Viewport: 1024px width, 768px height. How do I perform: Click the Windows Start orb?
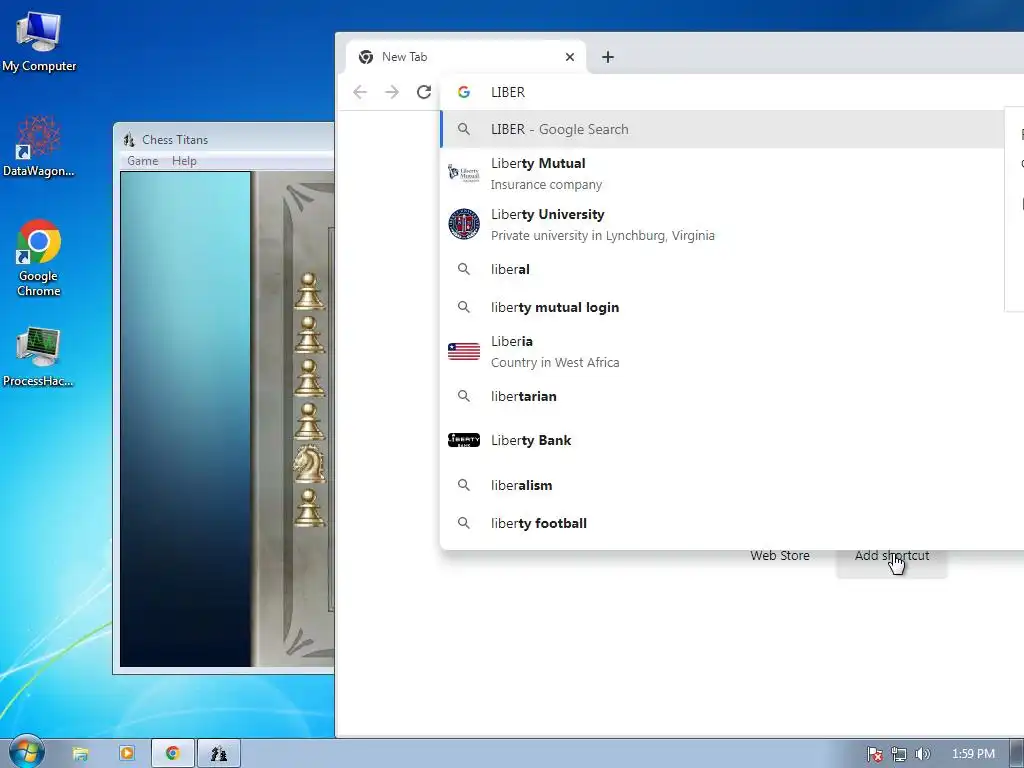26,753
